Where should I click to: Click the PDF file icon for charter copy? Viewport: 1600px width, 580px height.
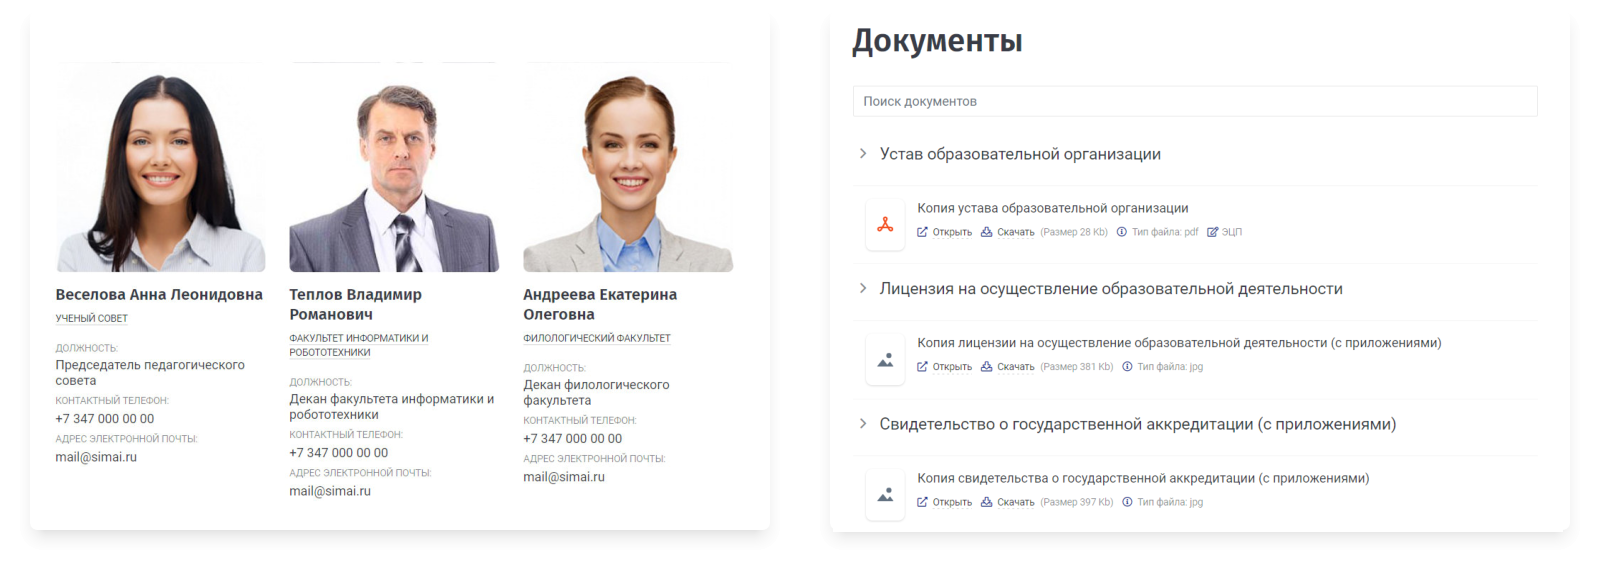coord(885,225)
